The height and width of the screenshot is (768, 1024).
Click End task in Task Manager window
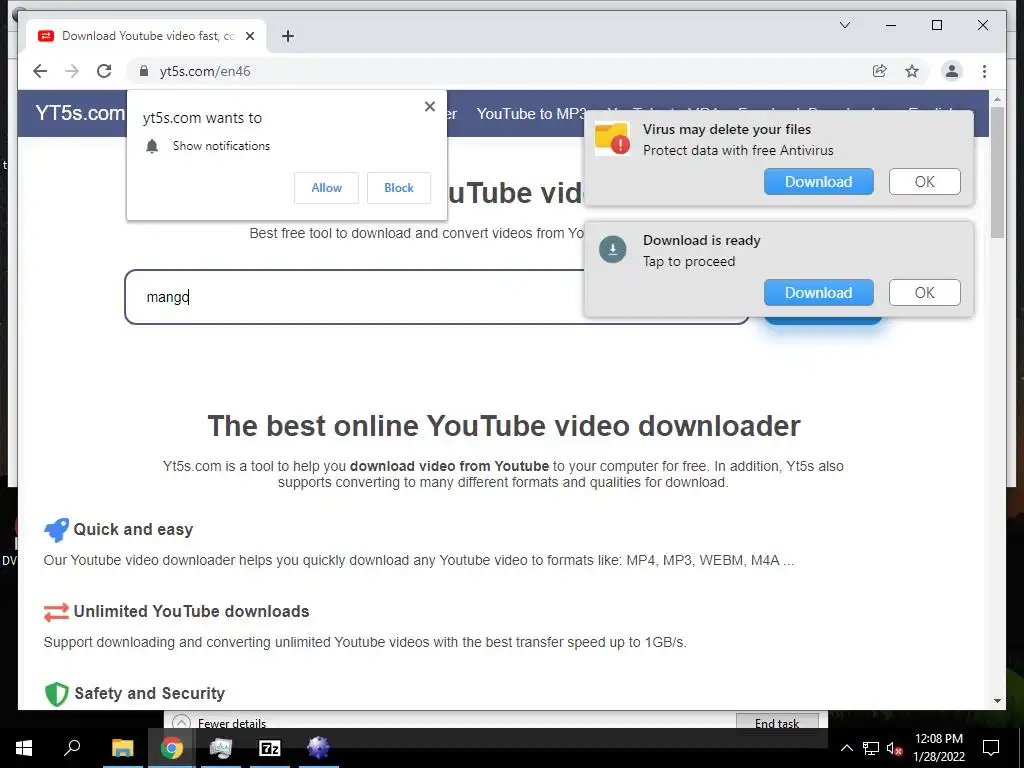pyautogui.click(x=777, y=722)
